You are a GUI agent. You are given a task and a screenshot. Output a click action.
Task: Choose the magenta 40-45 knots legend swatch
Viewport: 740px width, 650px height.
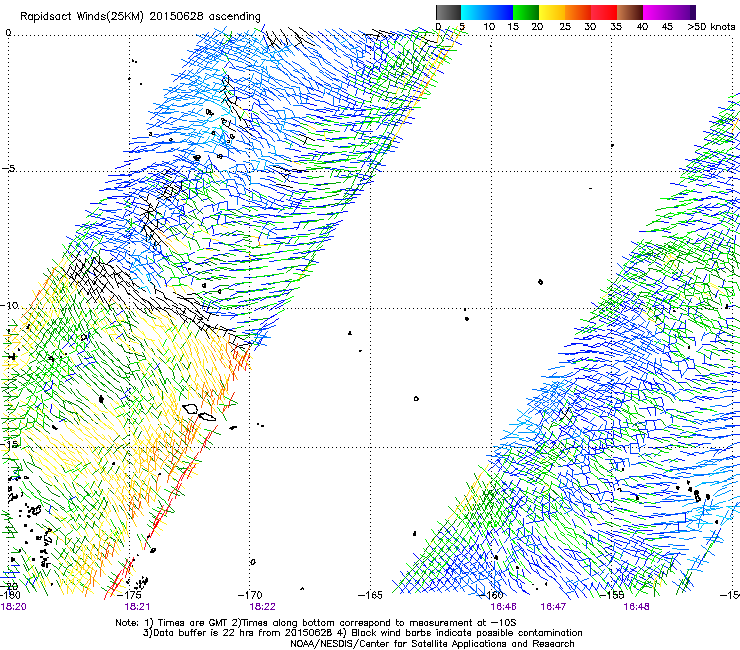click(x=656, y=12)
